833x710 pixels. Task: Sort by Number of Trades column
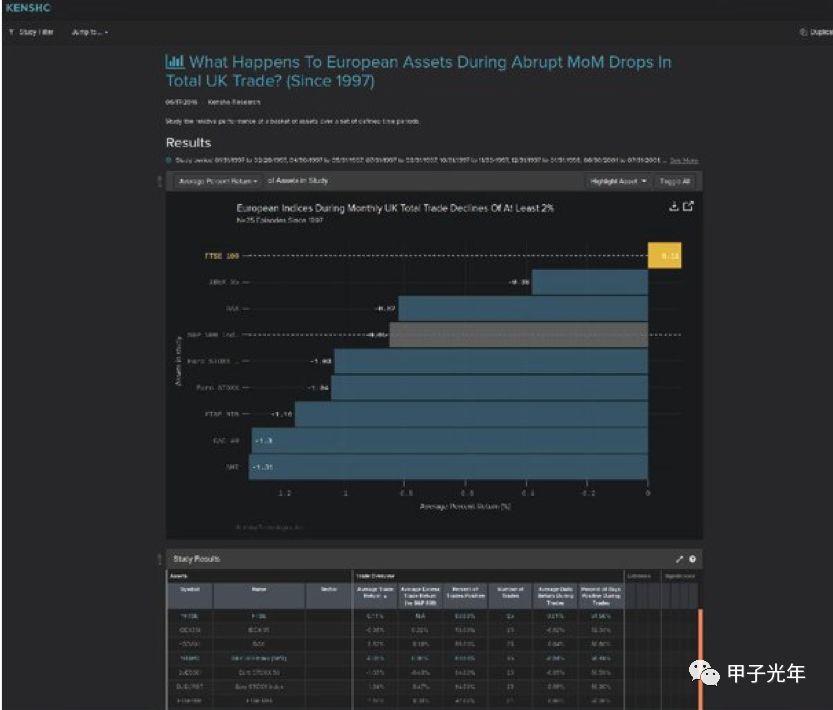[511, 596]
